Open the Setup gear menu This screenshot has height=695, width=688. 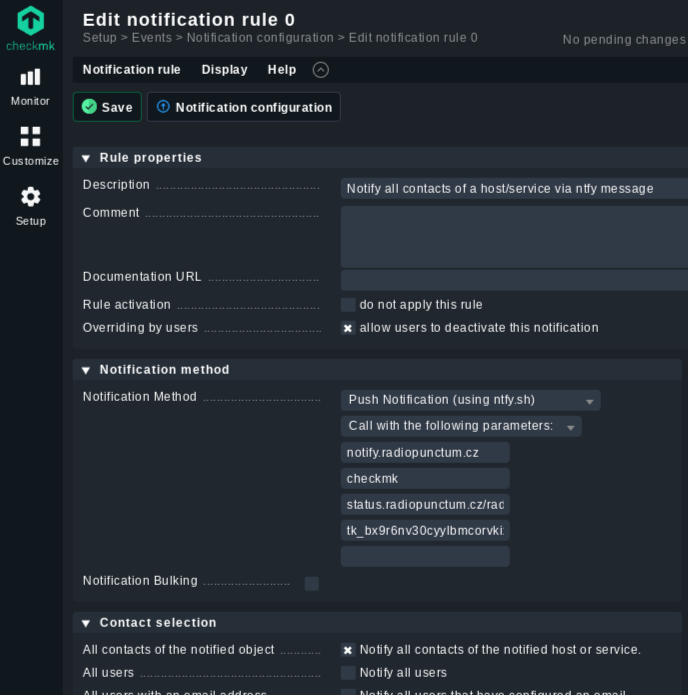[30, 205]
